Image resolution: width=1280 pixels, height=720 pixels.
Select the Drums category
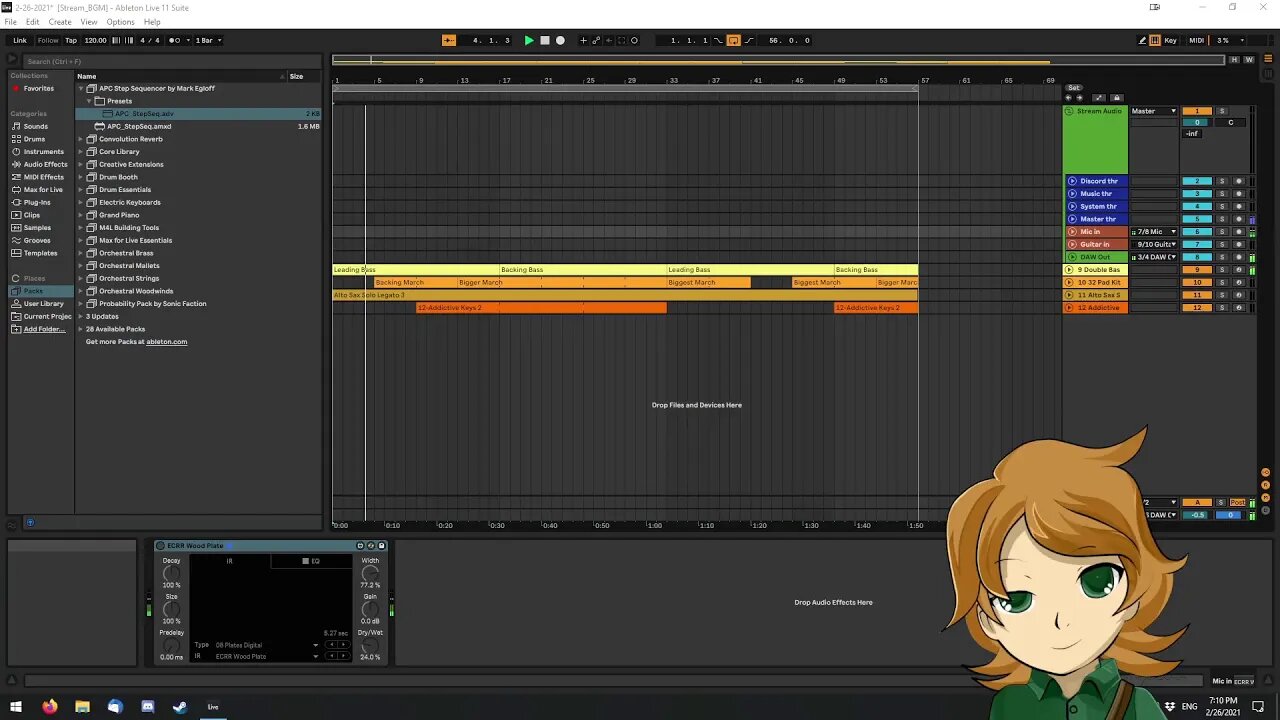click(x=34, y=139)
